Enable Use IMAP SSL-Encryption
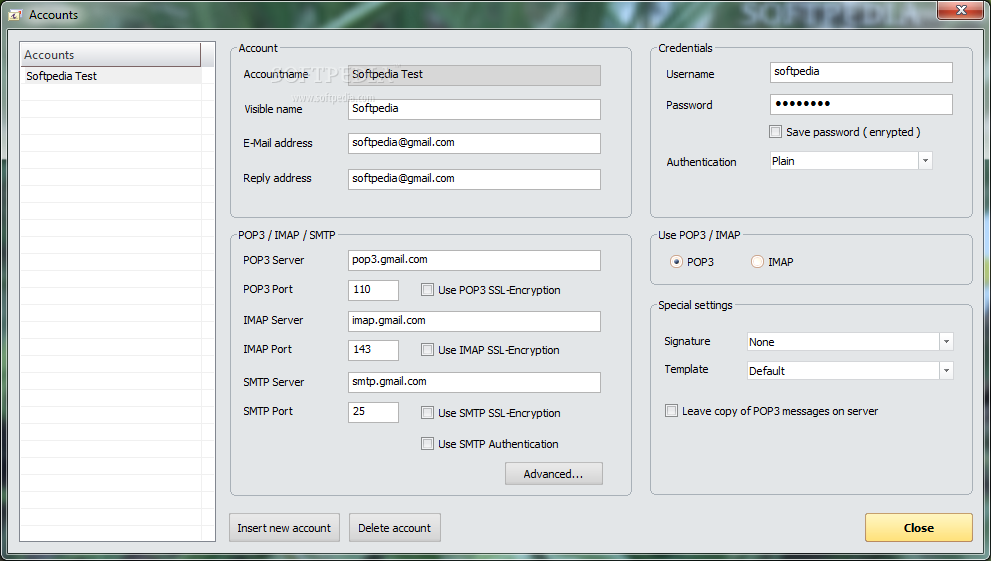 (427, 350)
